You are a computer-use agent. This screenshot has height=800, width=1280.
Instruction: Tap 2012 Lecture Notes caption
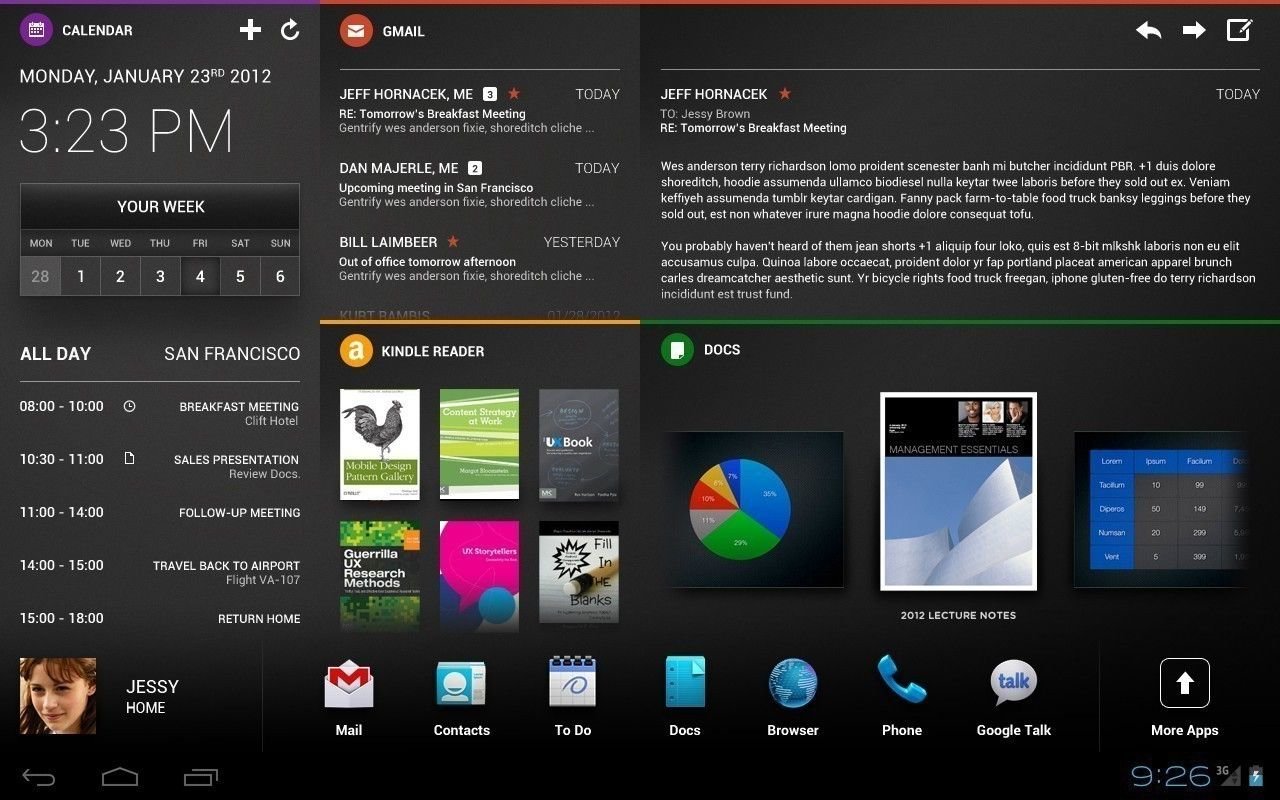coord(958,615)
